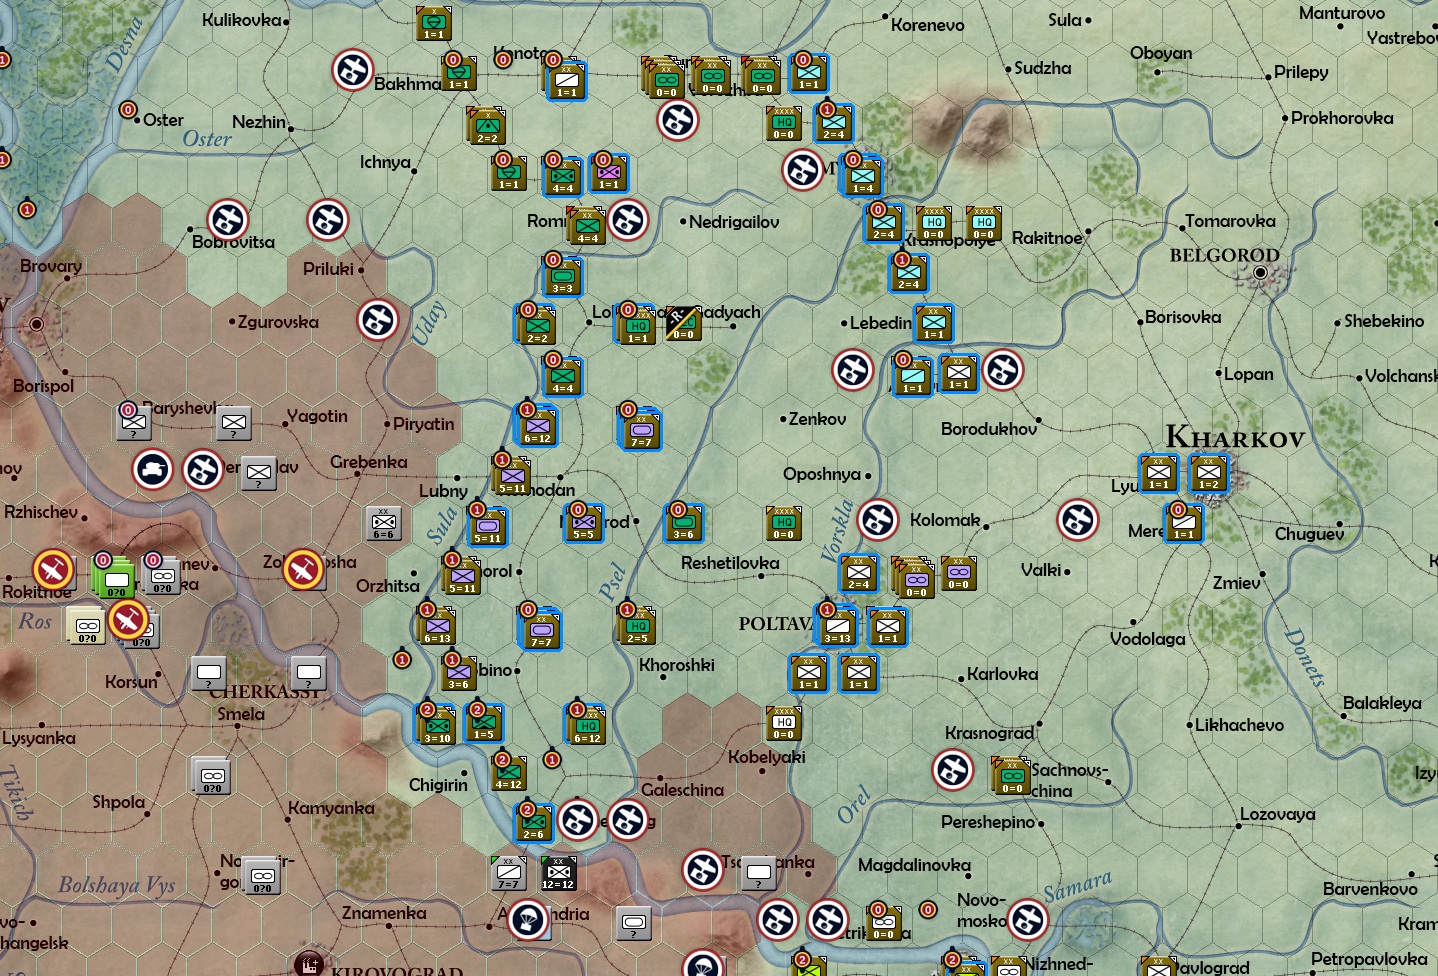
Task: Click the parachute marker at Alexandria
Action: [x=528, y=920]
